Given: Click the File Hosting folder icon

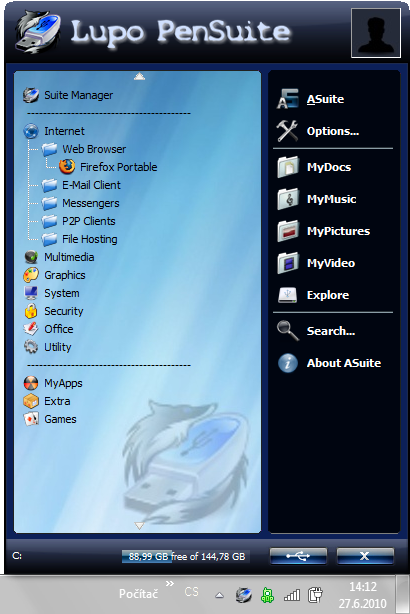Looking at the screenshot, I should click(x=49, y=239).
